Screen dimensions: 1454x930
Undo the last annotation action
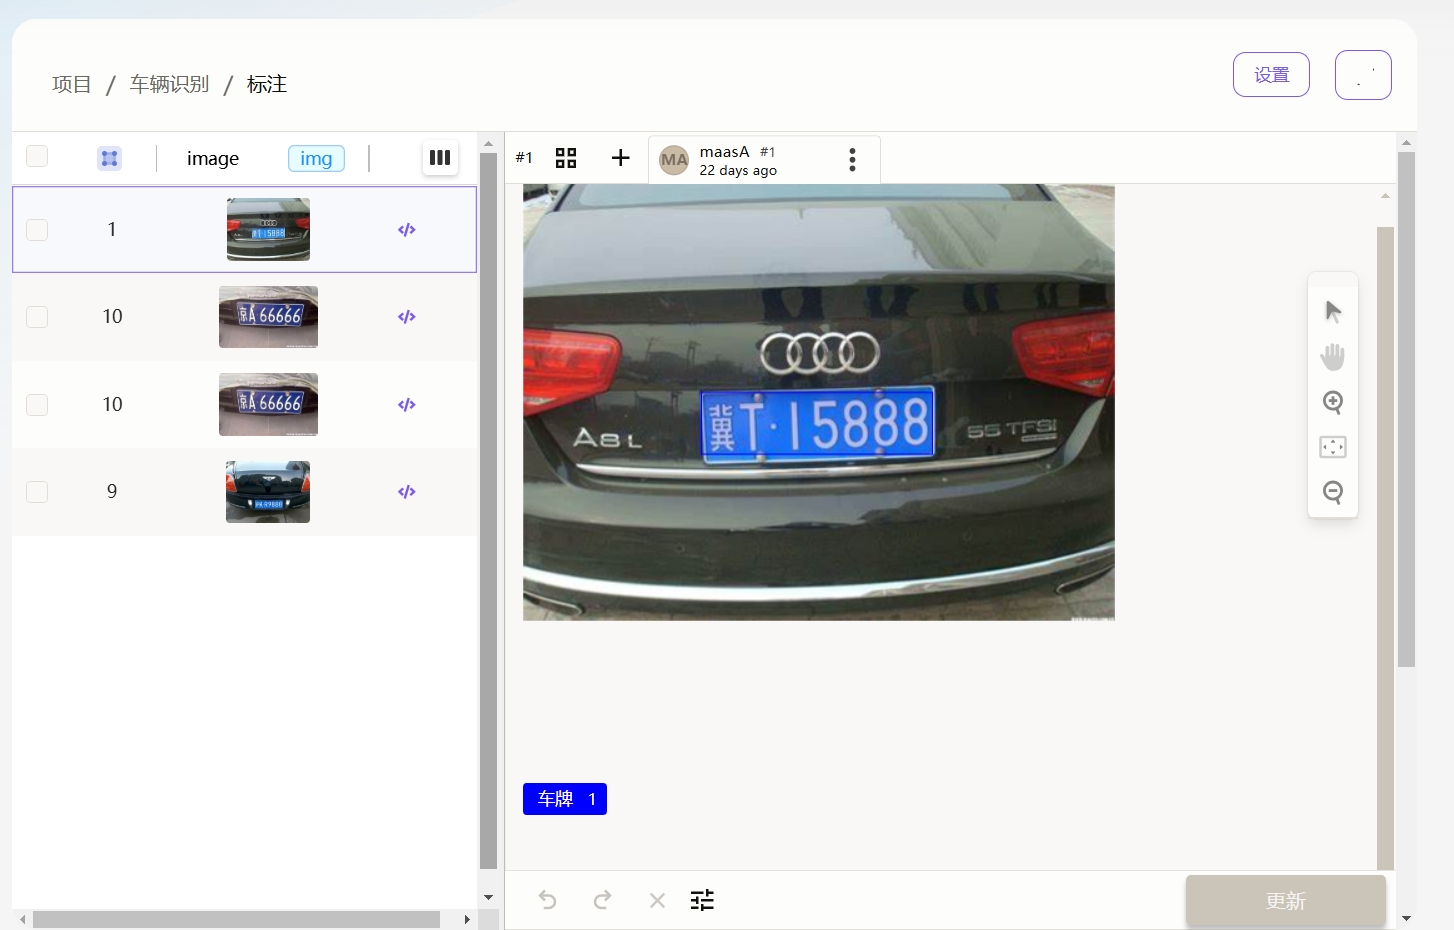548,900
